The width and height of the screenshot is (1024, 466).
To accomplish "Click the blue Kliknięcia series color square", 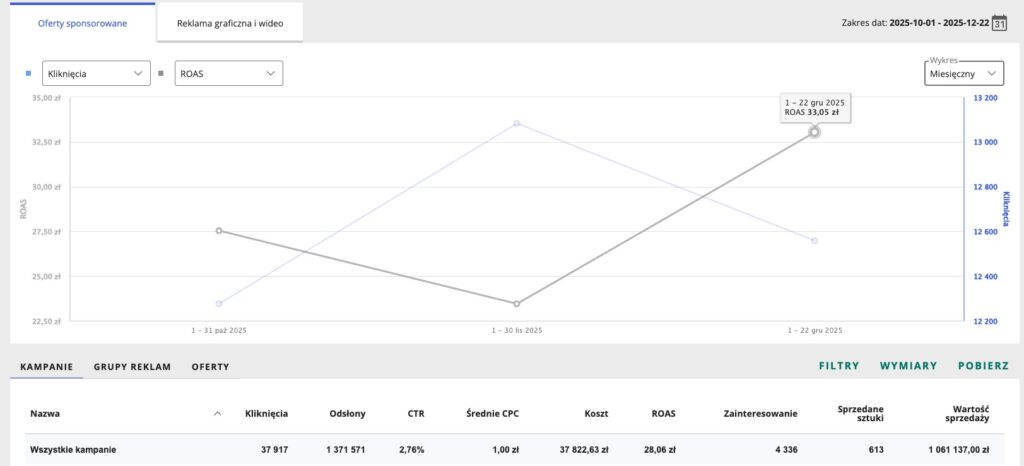I will 28,73.
